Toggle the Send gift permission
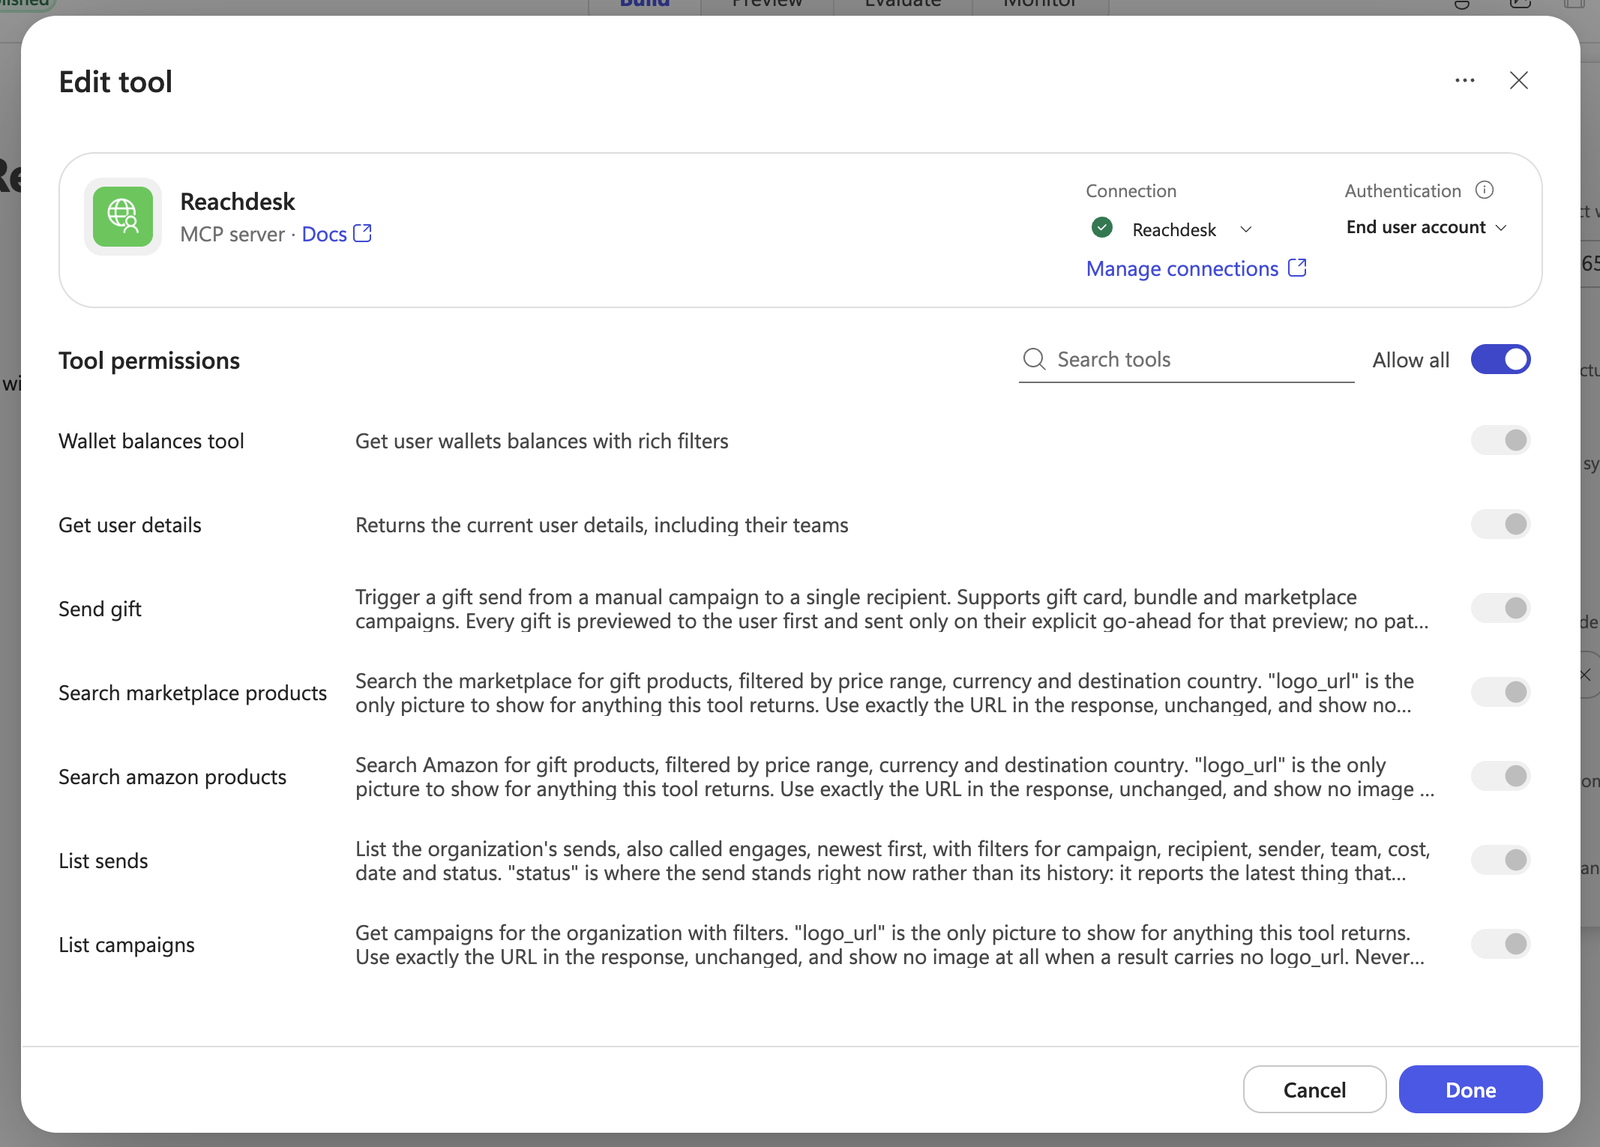The width and height of the screenshot is (1600, 1147). (x=1500, y=608)
